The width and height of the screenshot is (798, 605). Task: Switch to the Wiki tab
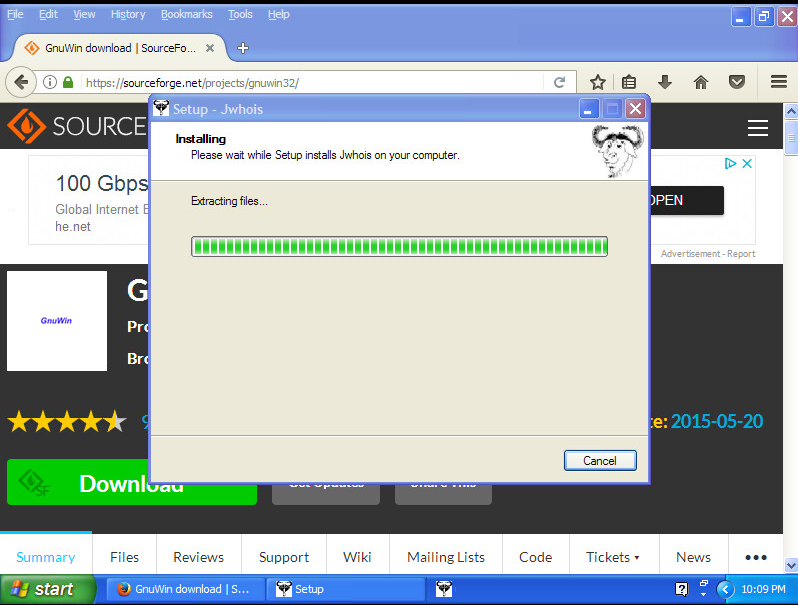click(357, 557)
